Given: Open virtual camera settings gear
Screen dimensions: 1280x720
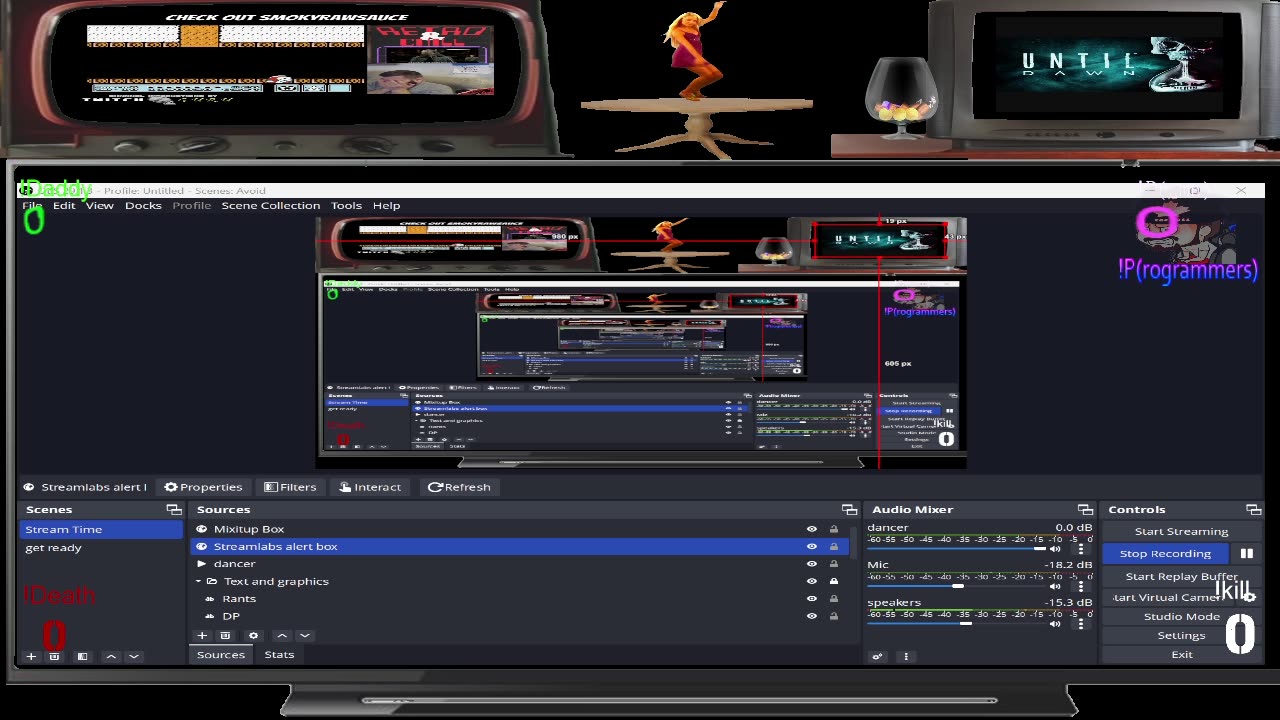Looking at the screenshot, I should (1249, 597).
